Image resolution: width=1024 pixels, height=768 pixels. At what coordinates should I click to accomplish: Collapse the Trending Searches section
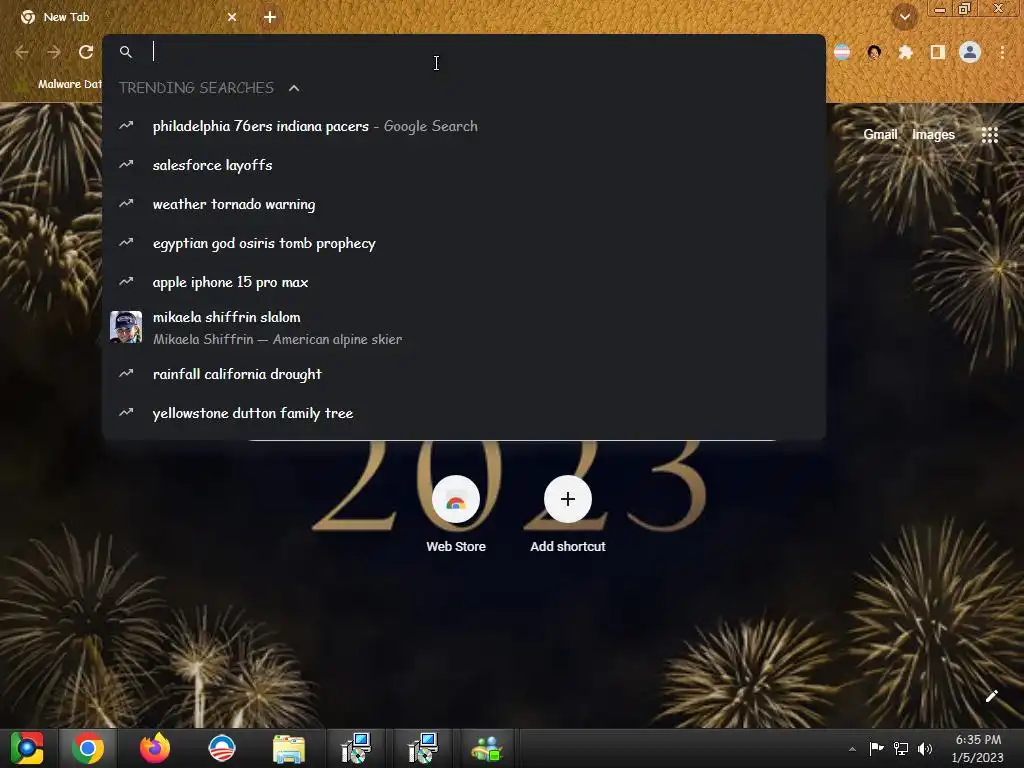pos(294,88)
